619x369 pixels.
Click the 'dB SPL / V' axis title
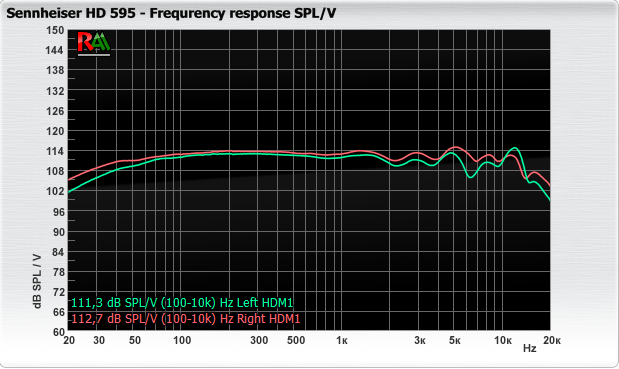click(x=37, y=281)
